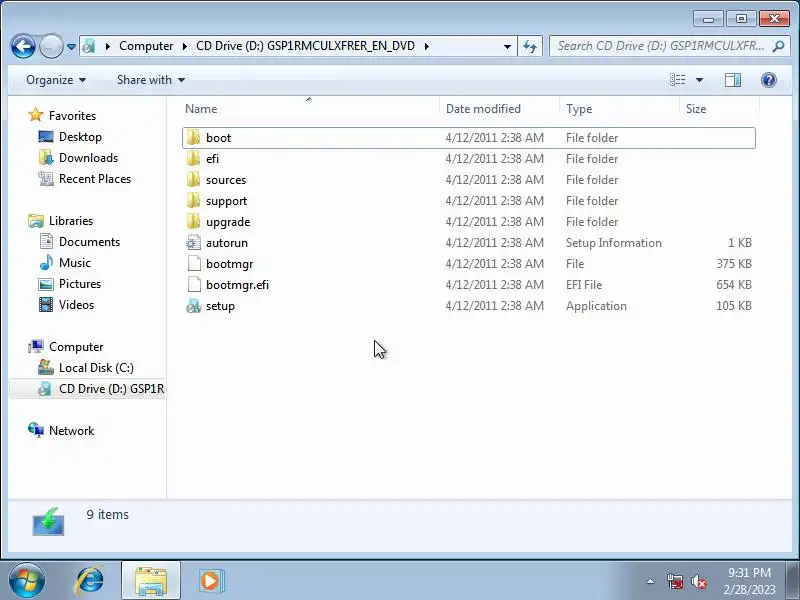Click the Setup Information type cell

(x=613, y=243)
